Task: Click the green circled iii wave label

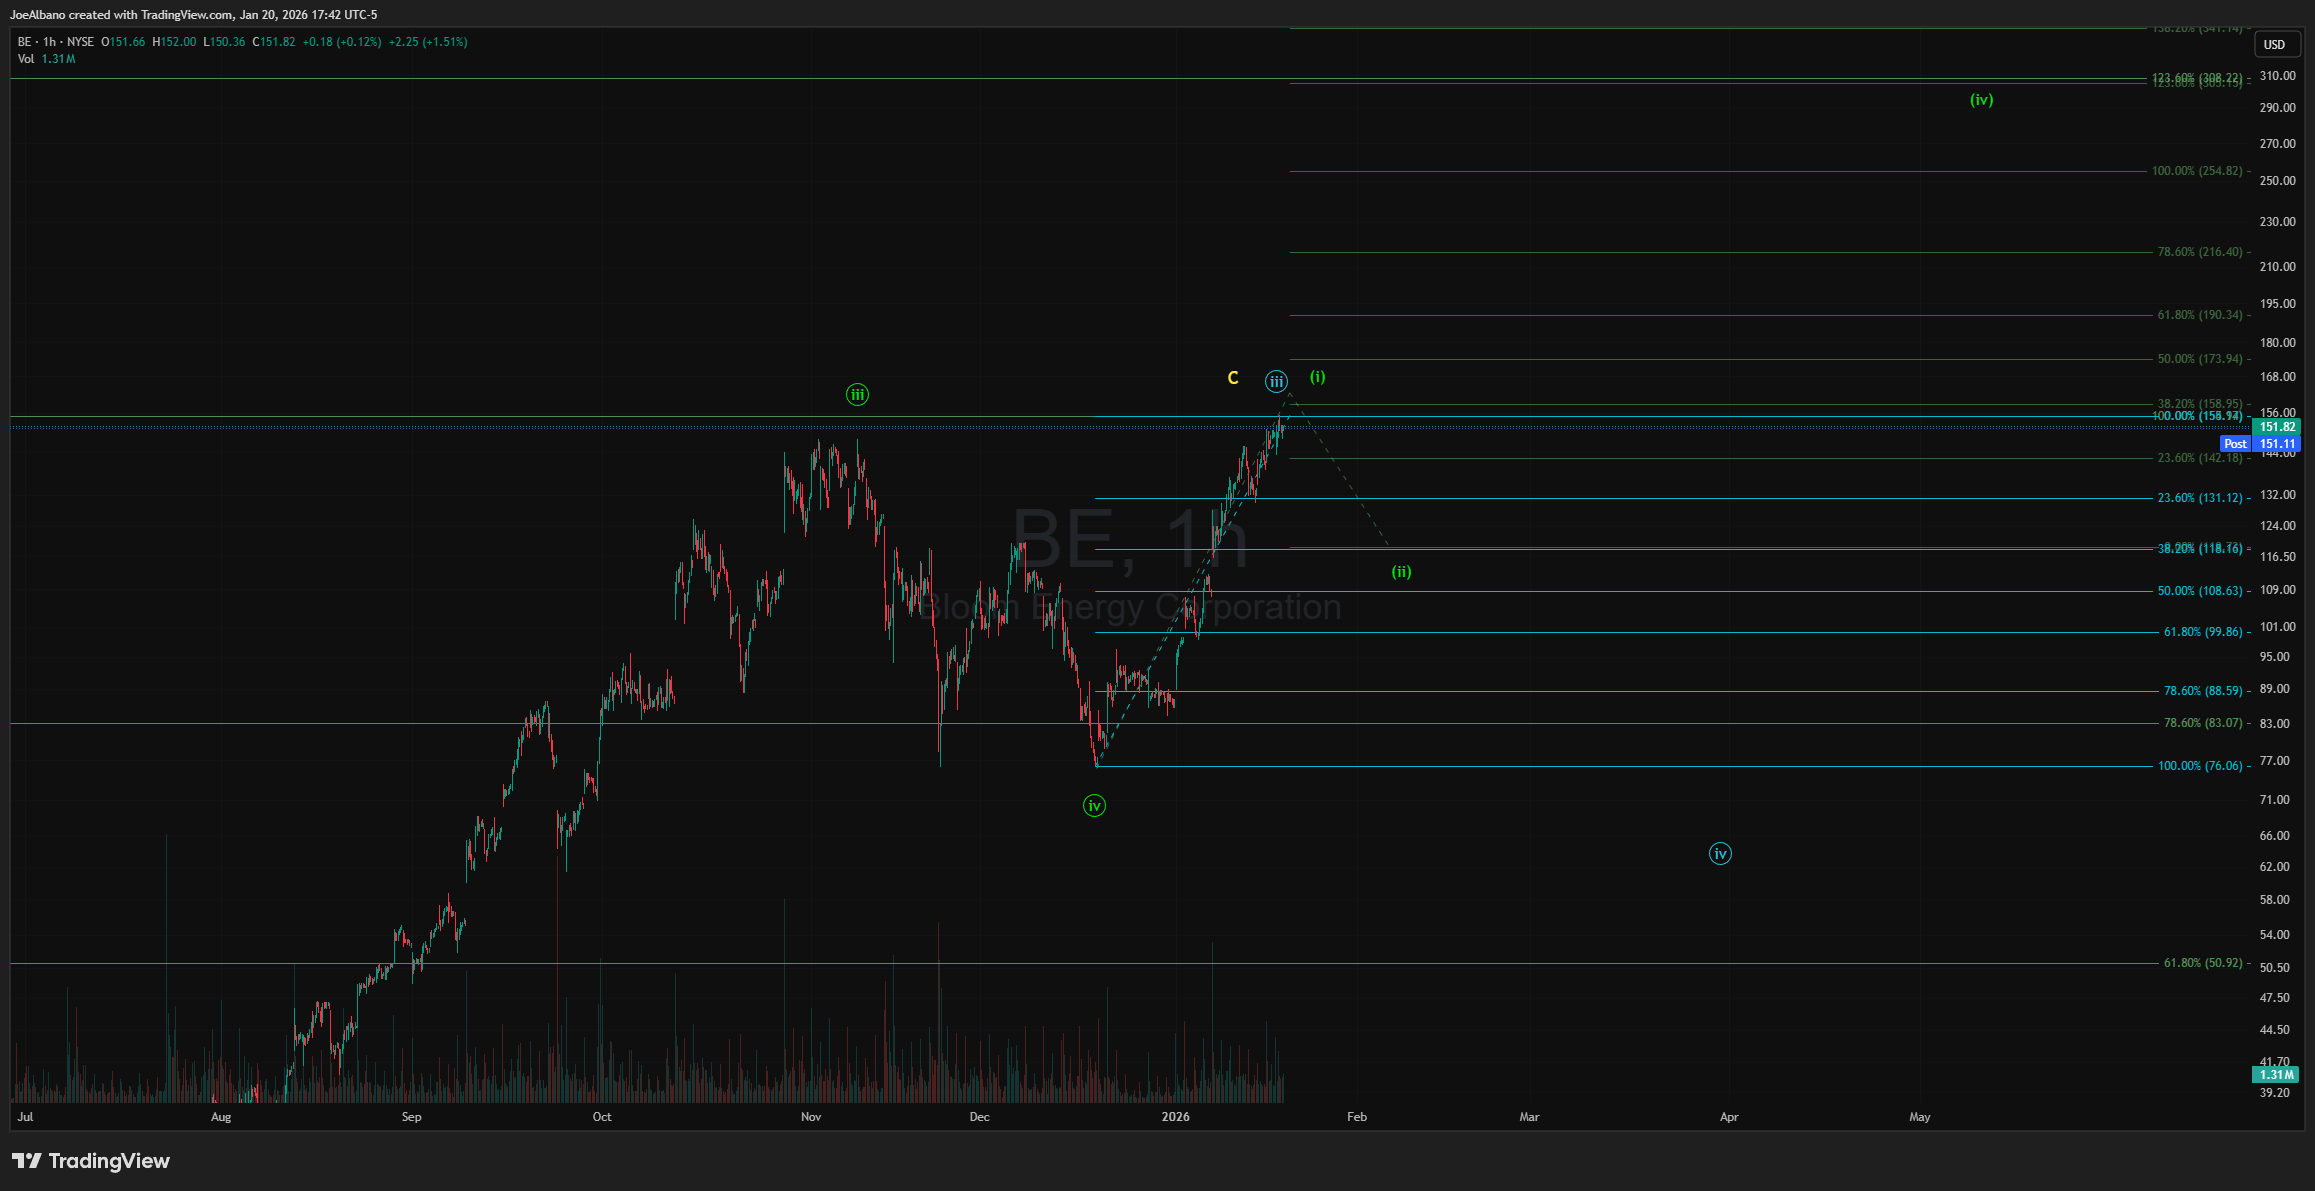Action: tap(857, 395)
